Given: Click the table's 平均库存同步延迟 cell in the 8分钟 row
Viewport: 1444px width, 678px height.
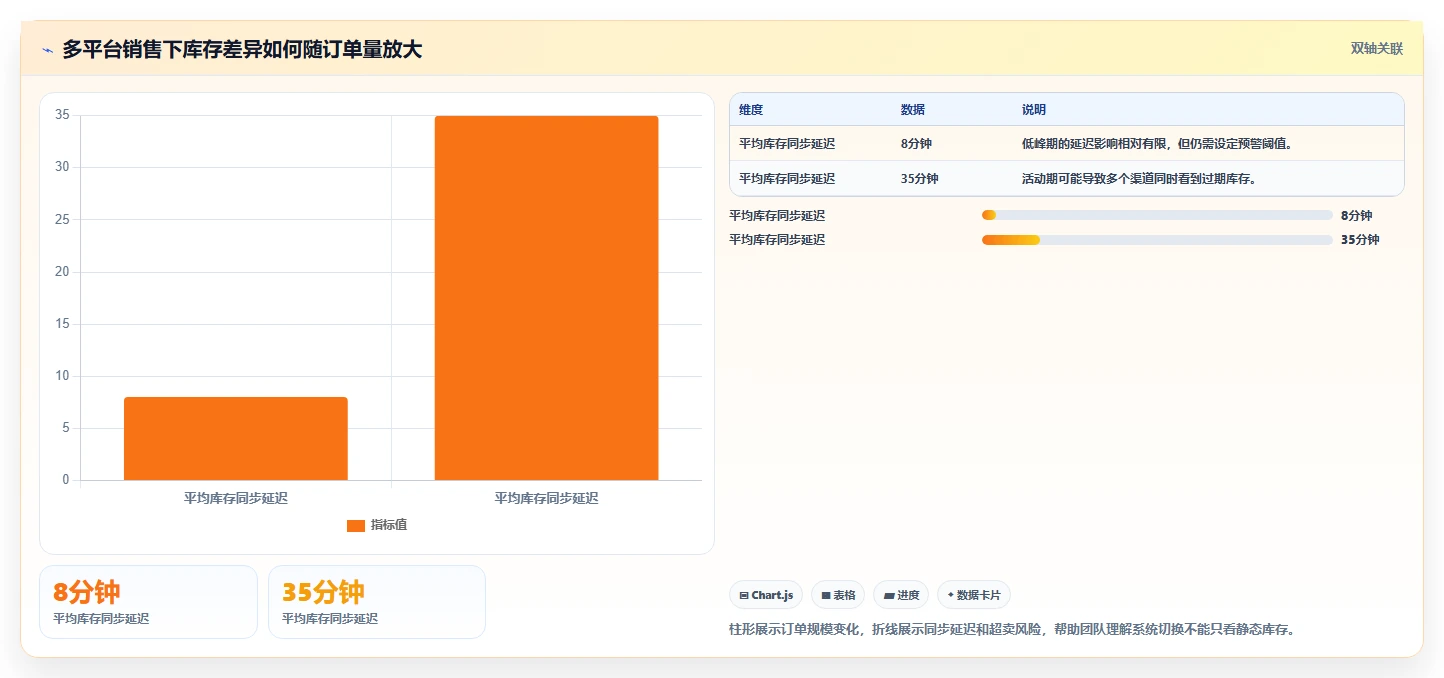Looking at the screenshot, I should [787, 144].
